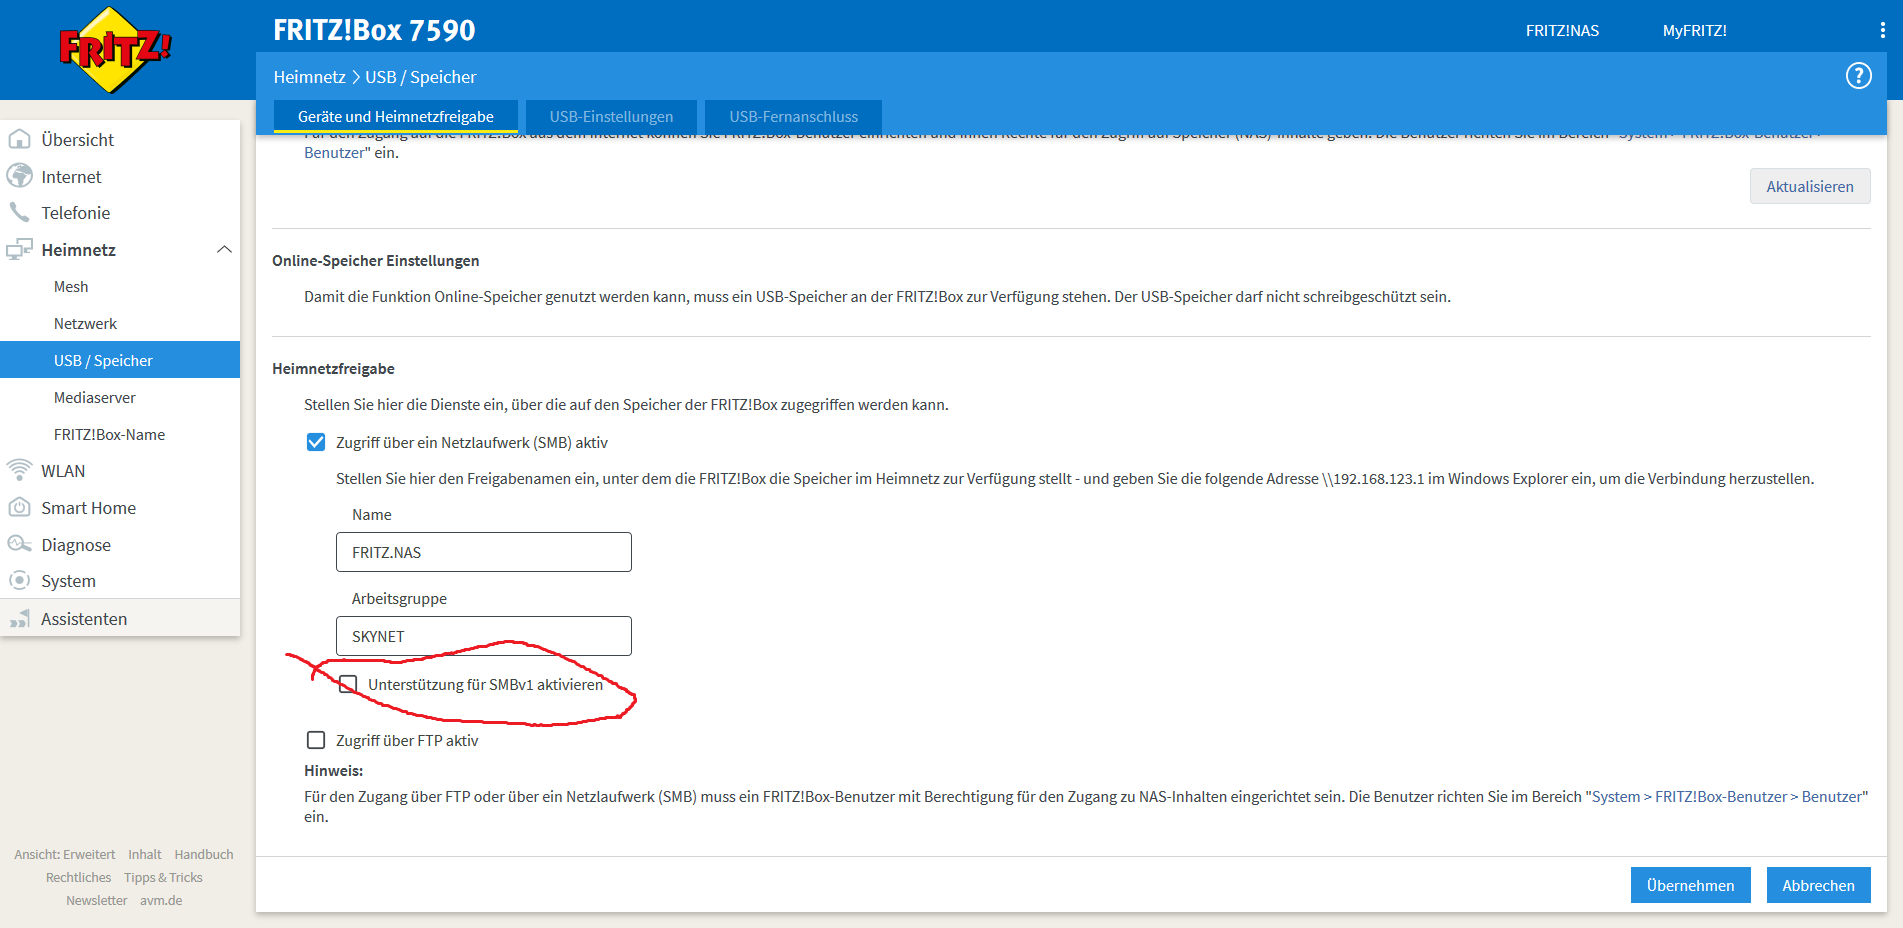The image size is (1903, 928).
Task: Open Inhalt footer link
Action: click(x=144, y=854)
